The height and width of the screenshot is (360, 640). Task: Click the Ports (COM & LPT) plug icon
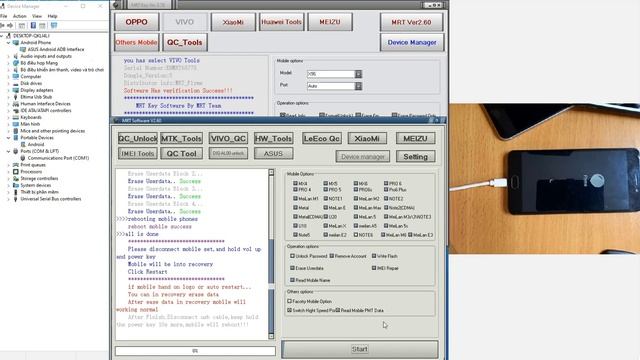click(16, 151)
